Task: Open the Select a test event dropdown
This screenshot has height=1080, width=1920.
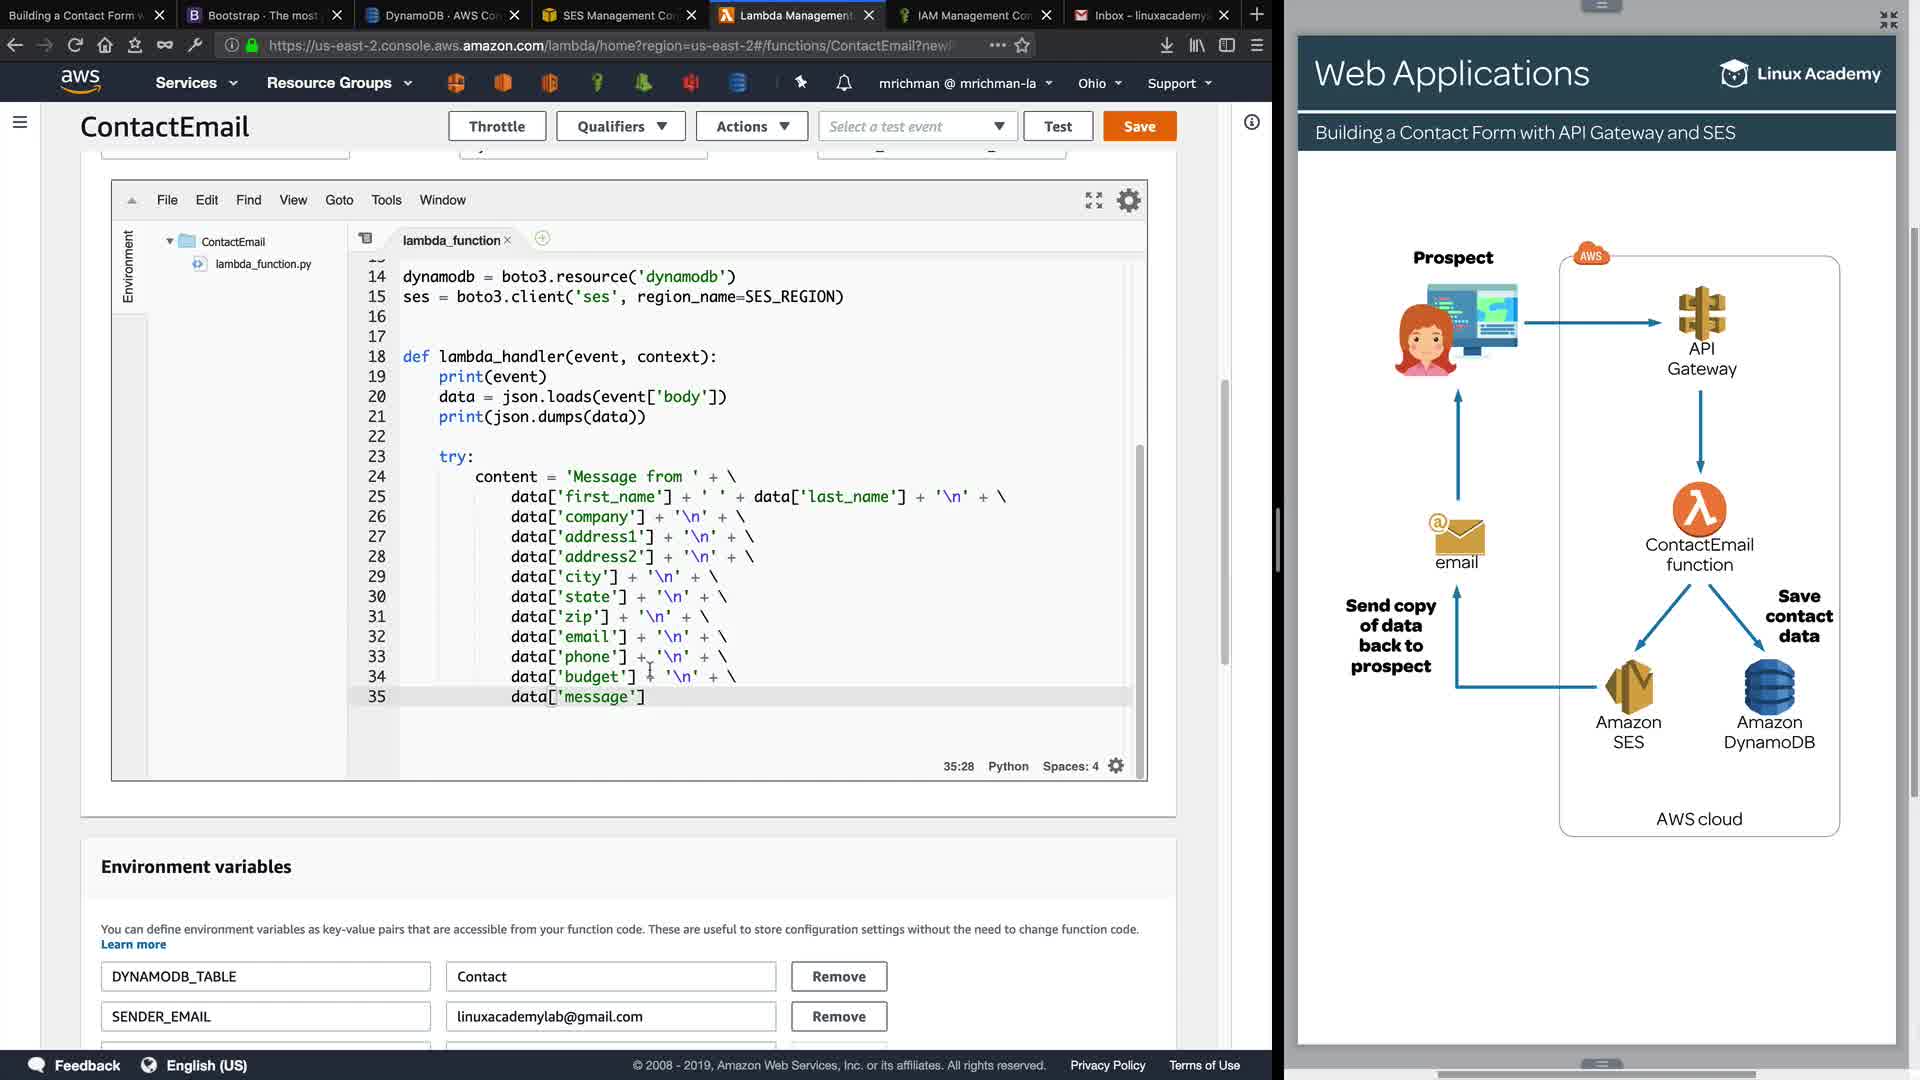Action: coord(917,126)
